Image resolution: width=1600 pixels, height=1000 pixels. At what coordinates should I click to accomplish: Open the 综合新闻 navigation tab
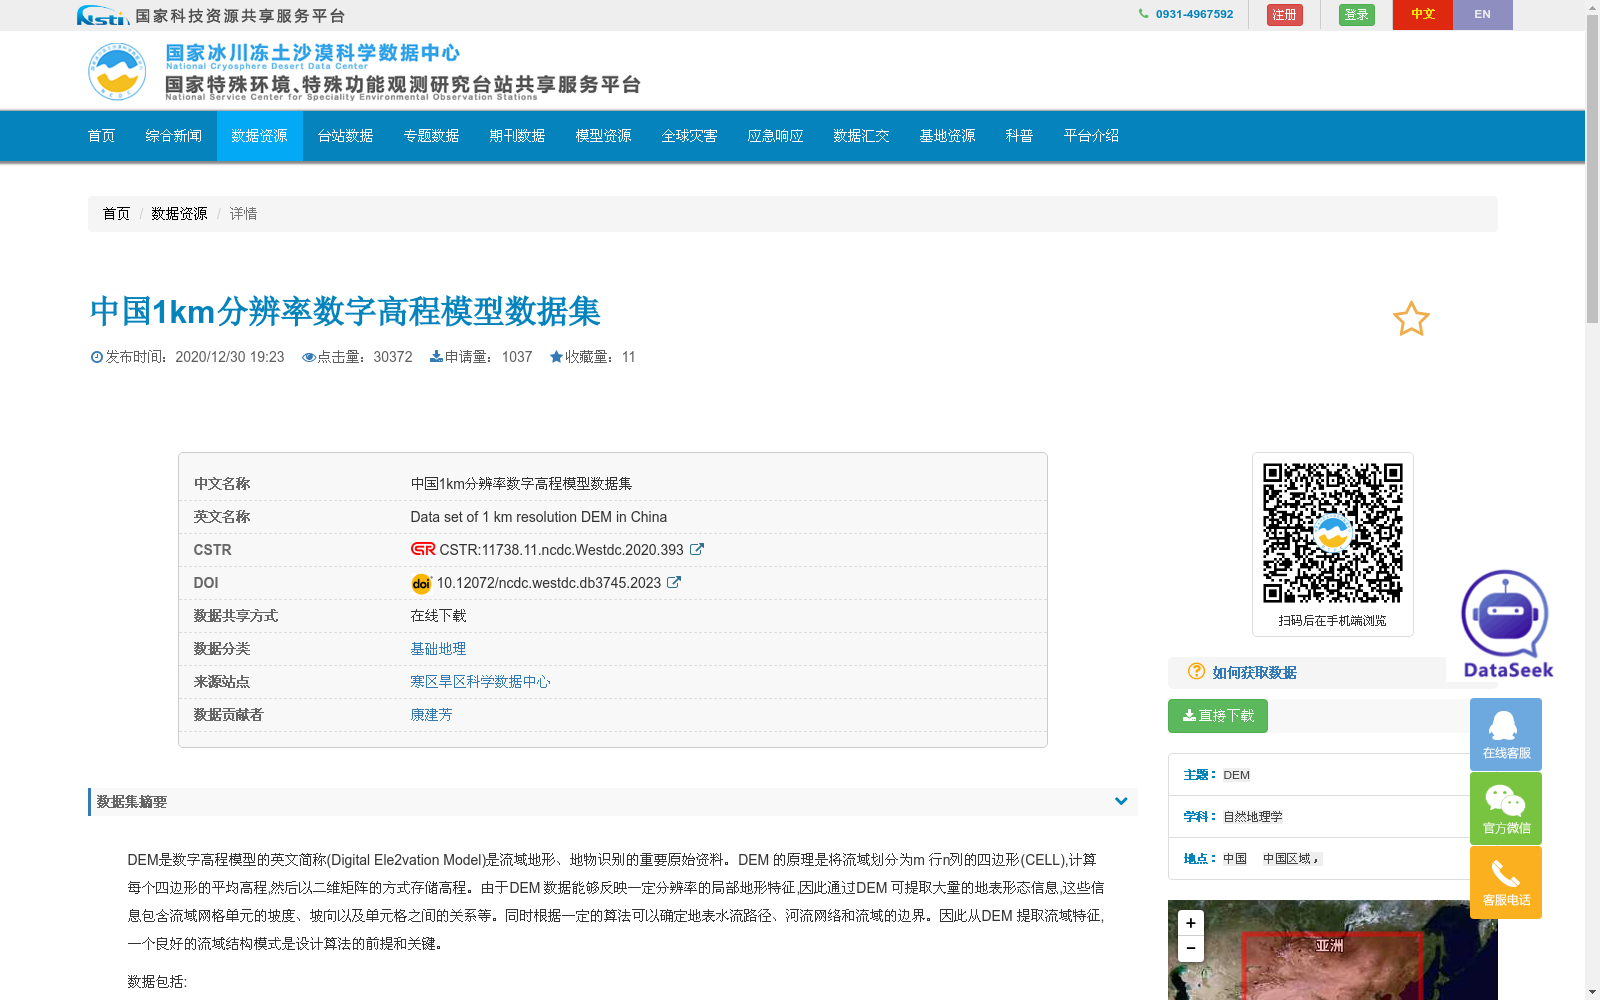(x=174, y=136)
